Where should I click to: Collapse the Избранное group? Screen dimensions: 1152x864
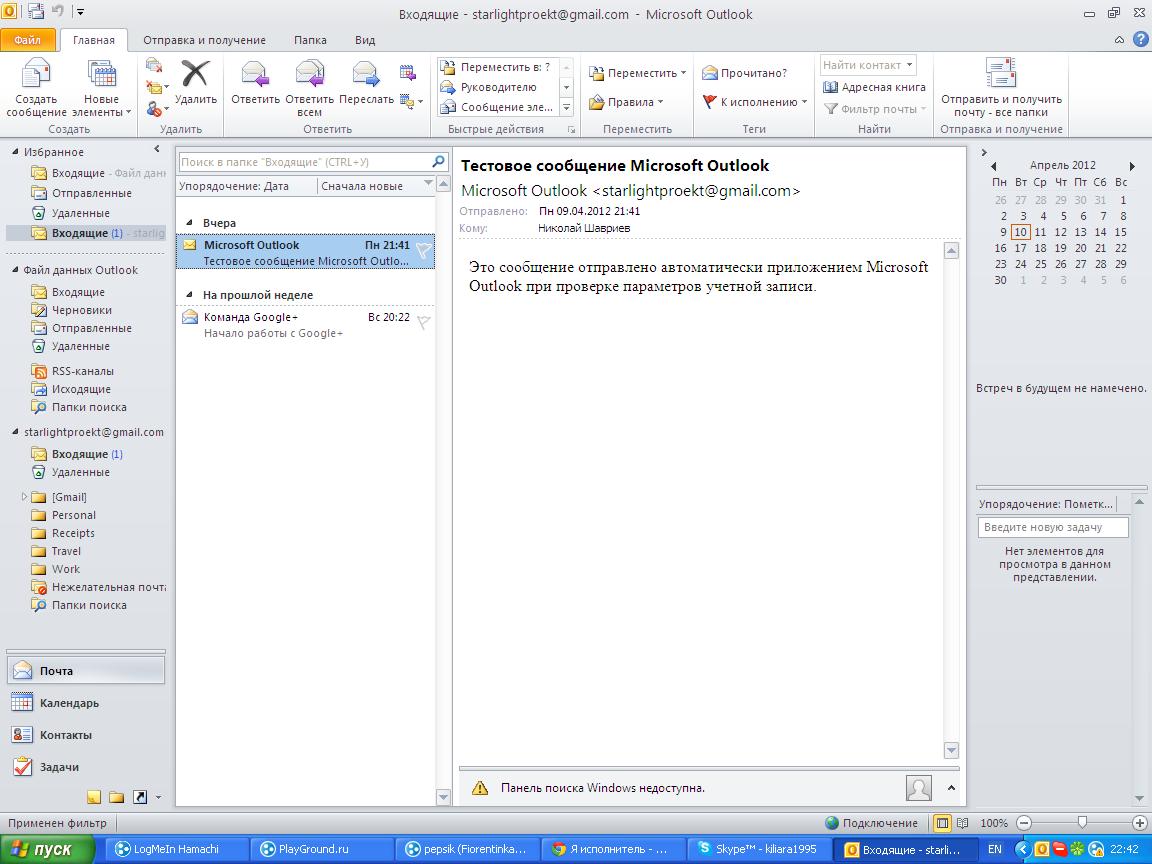coord(15,151)
